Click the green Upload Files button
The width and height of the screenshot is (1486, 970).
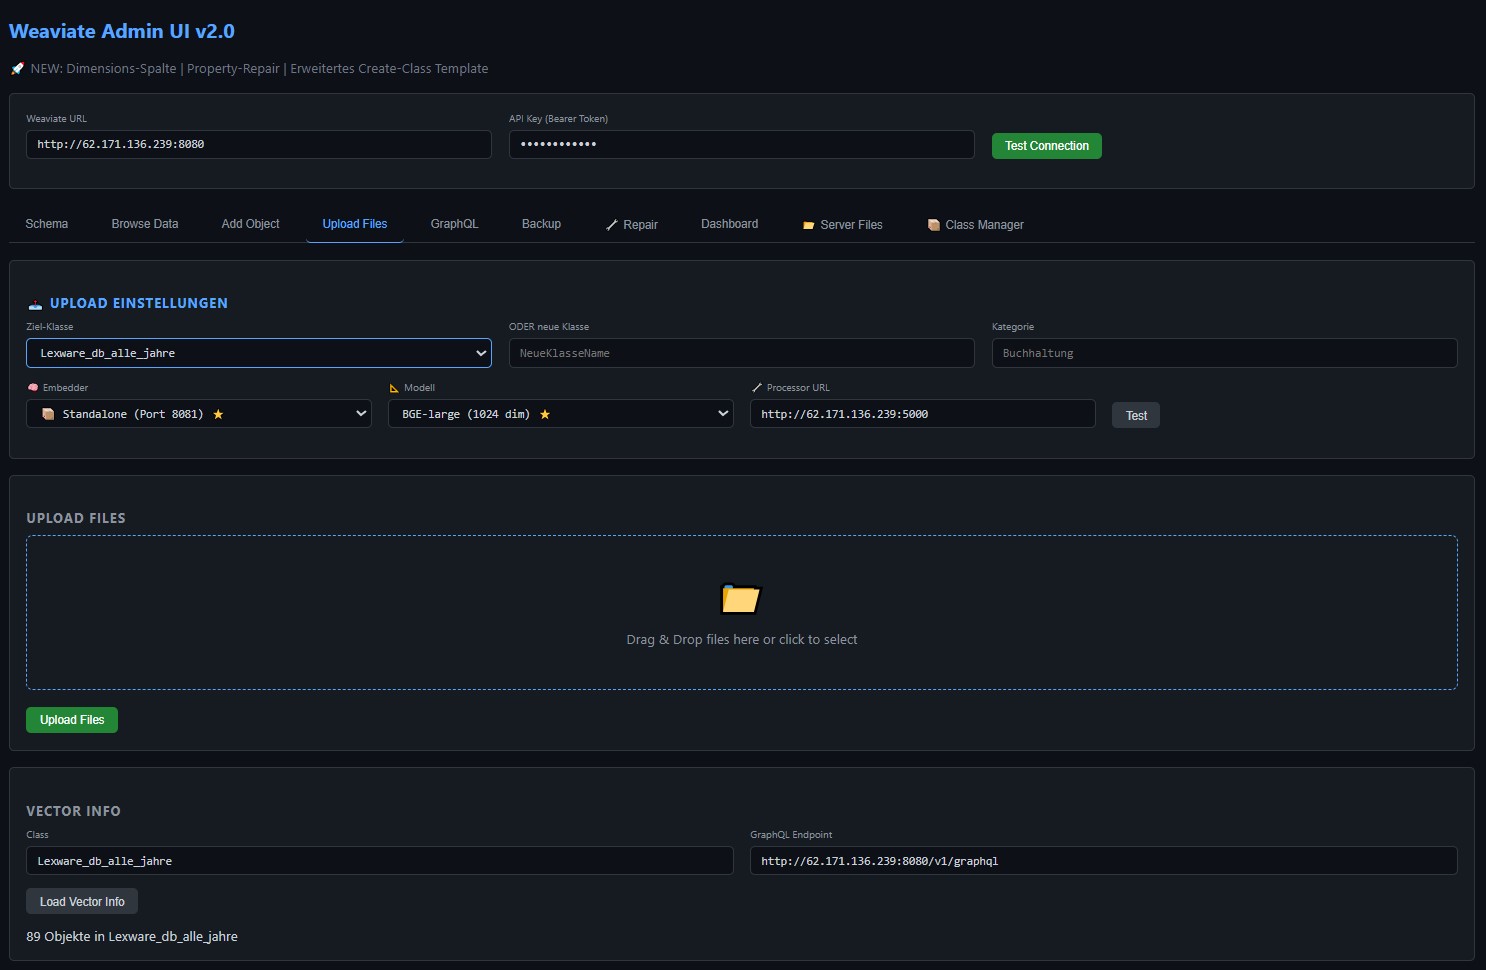click(72, 720)
